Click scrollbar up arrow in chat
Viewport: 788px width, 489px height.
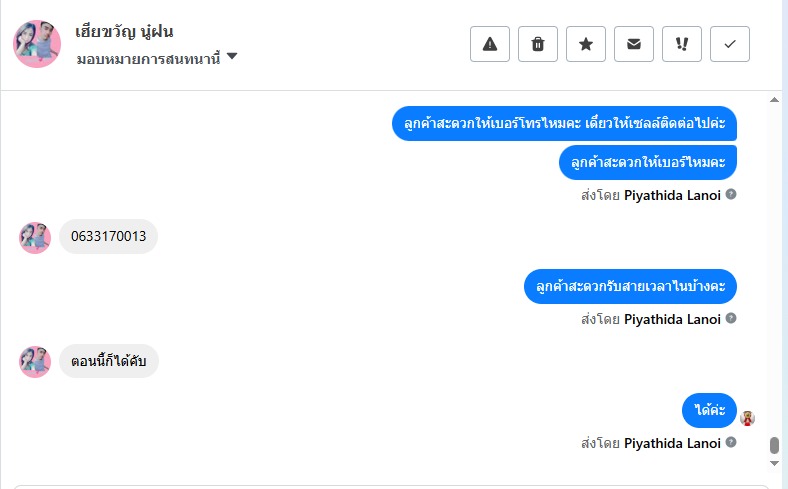pyautogui.click(x=774, y=100)
